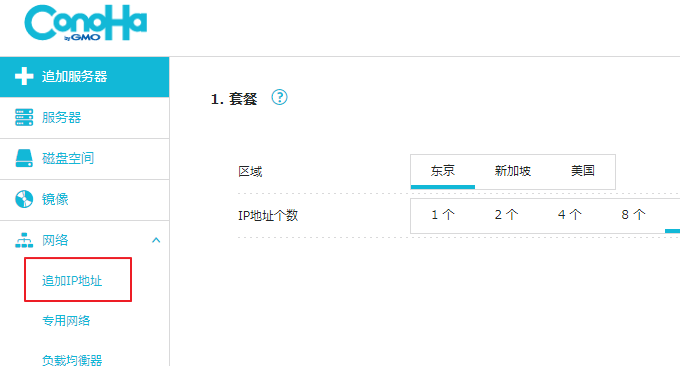Click the ConoHa by GMO logo
Image resolution: width=680 pixels, height=366 pixels.
pos(85,23)
